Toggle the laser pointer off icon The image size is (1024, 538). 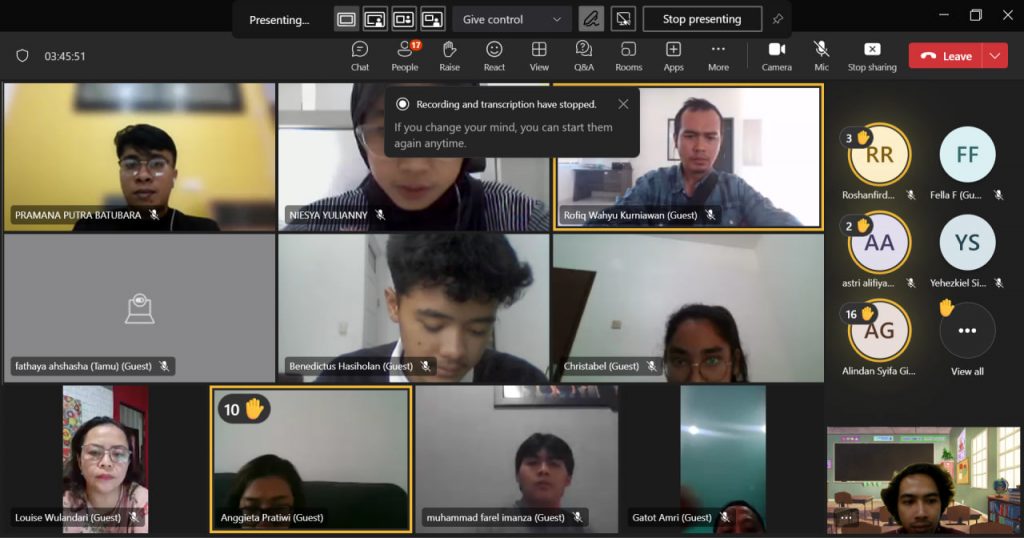(x=624, y=19)
